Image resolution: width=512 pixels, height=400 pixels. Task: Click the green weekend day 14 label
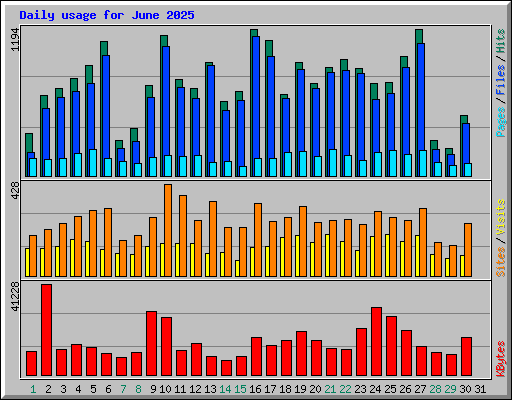coord(225,389)
